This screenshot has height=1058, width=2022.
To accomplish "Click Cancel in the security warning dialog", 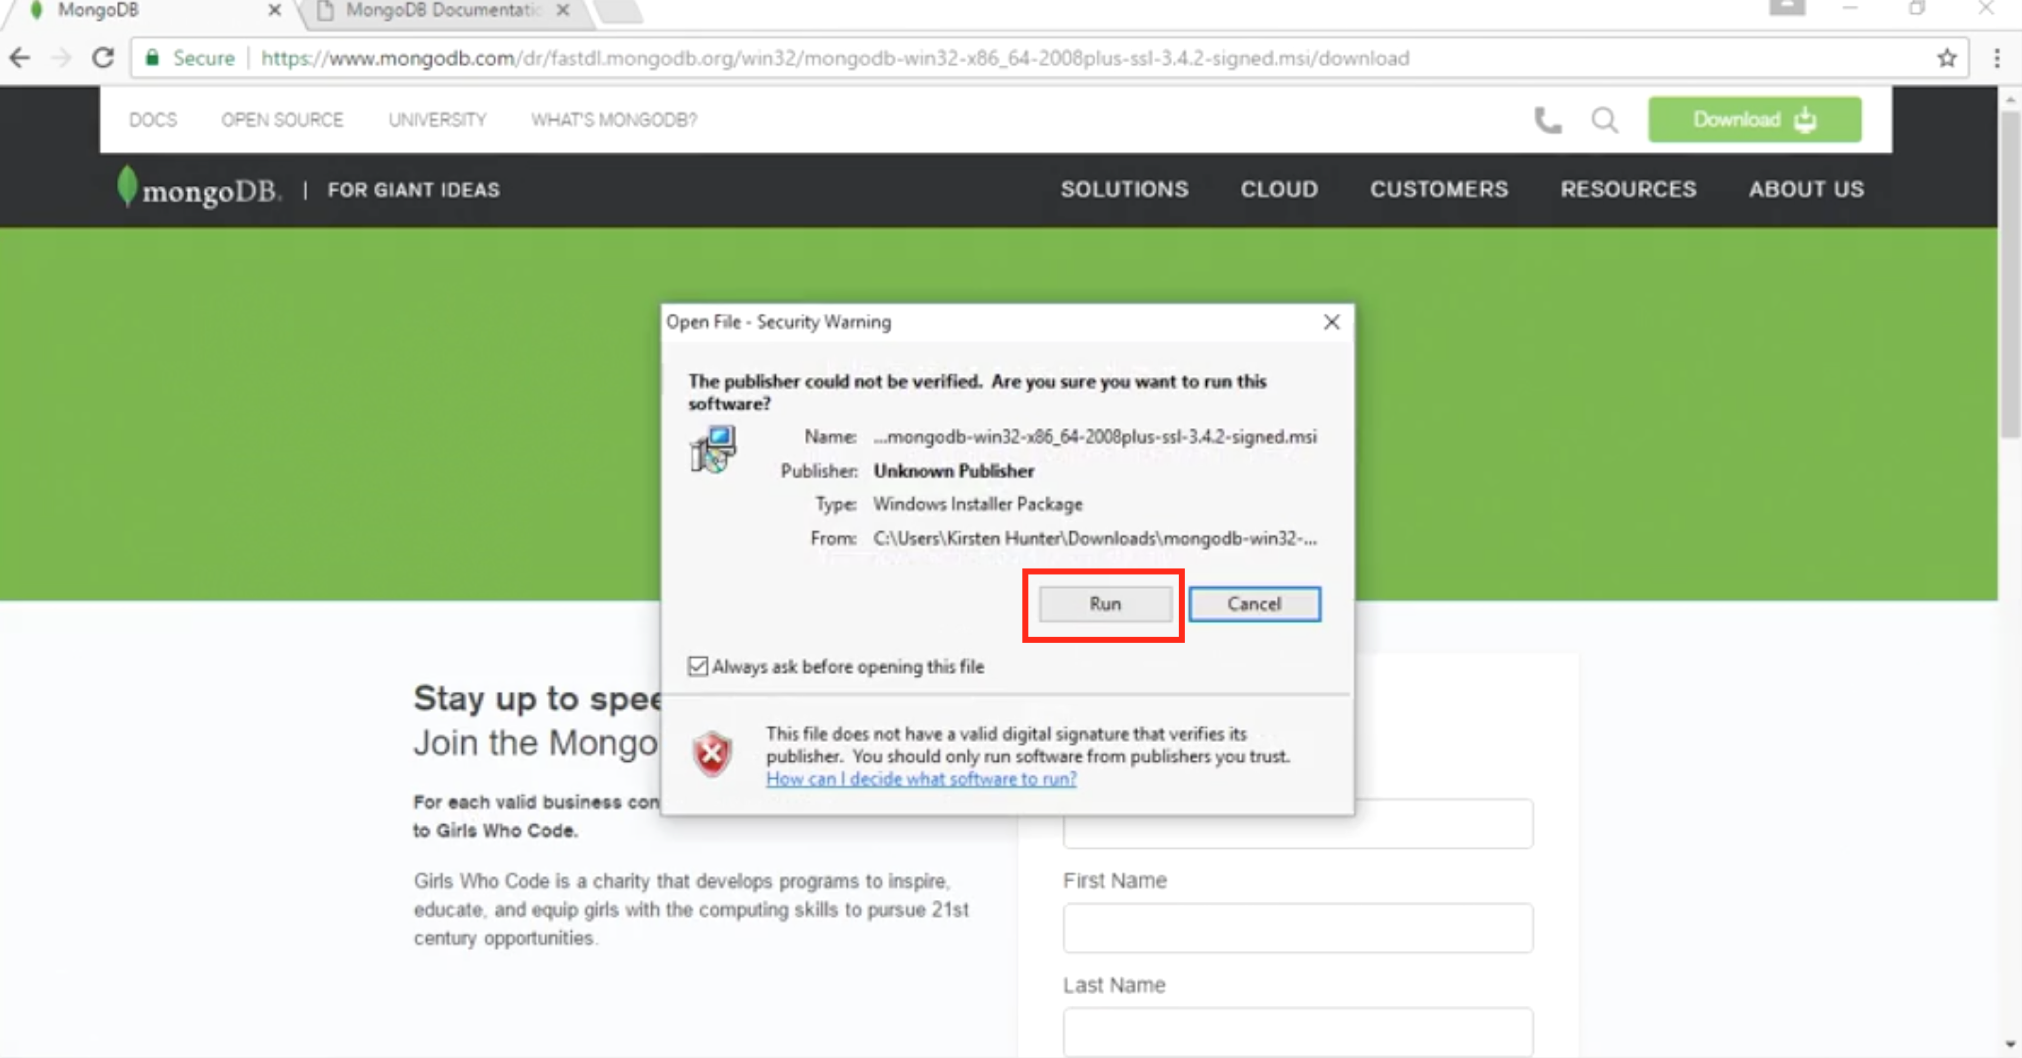I will (x=1254, y=604).
